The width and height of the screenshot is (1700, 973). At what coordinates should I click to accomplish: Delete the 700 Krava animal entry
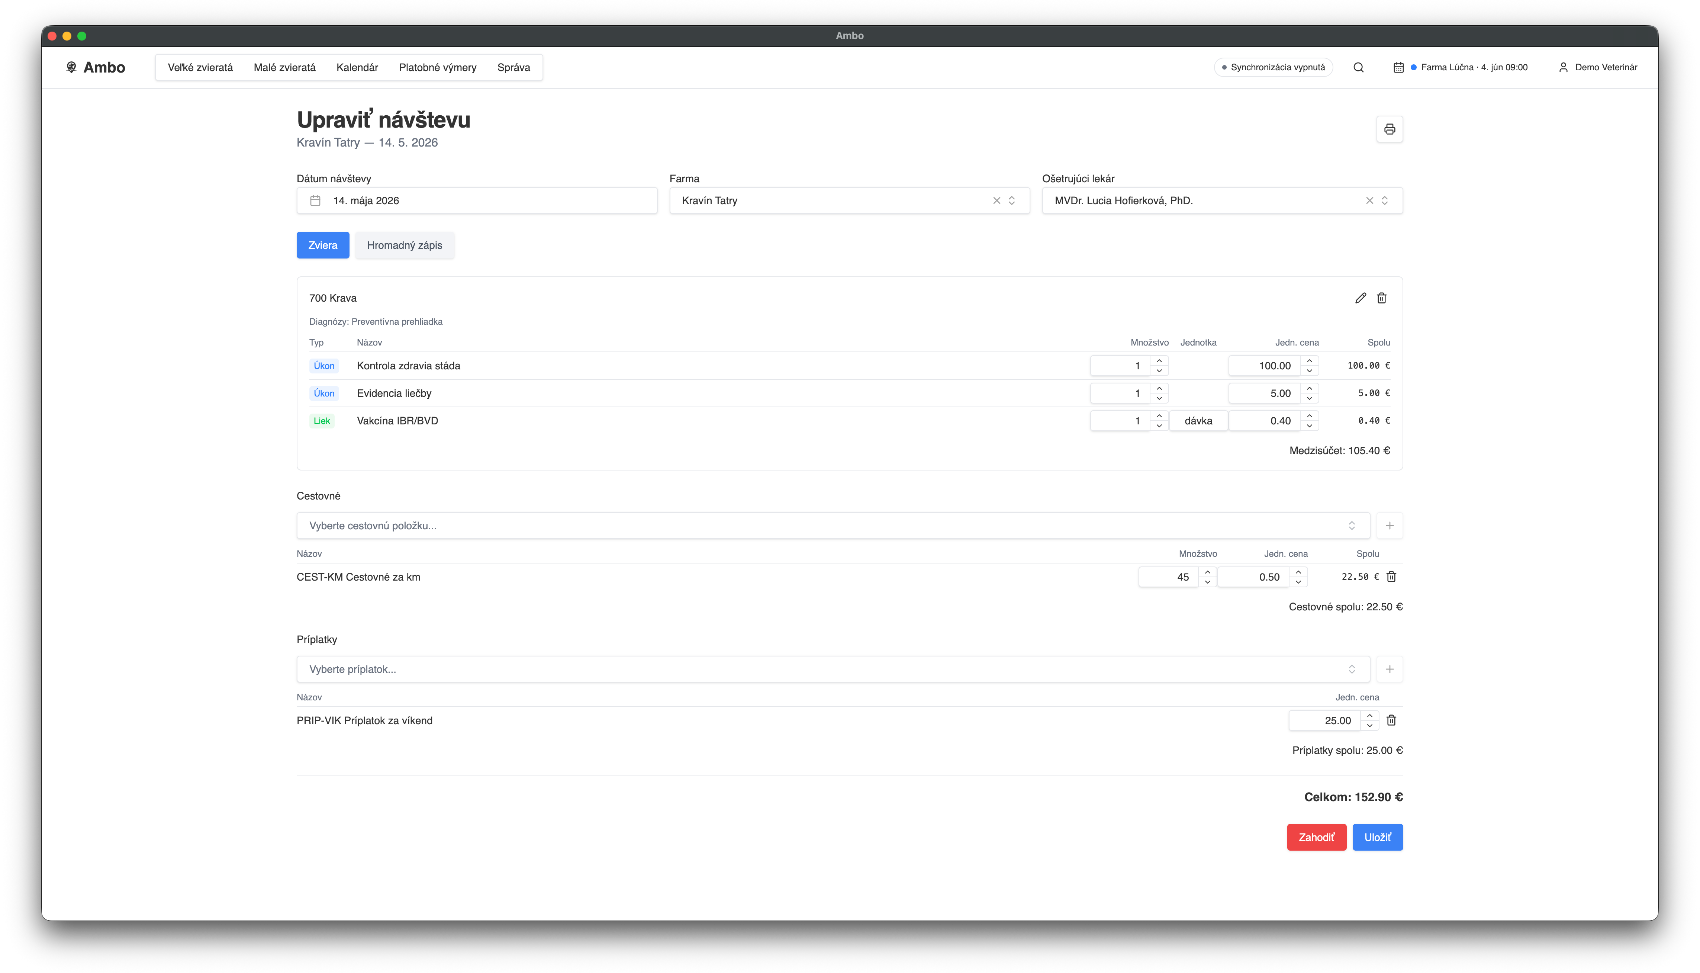point(1382,298)
